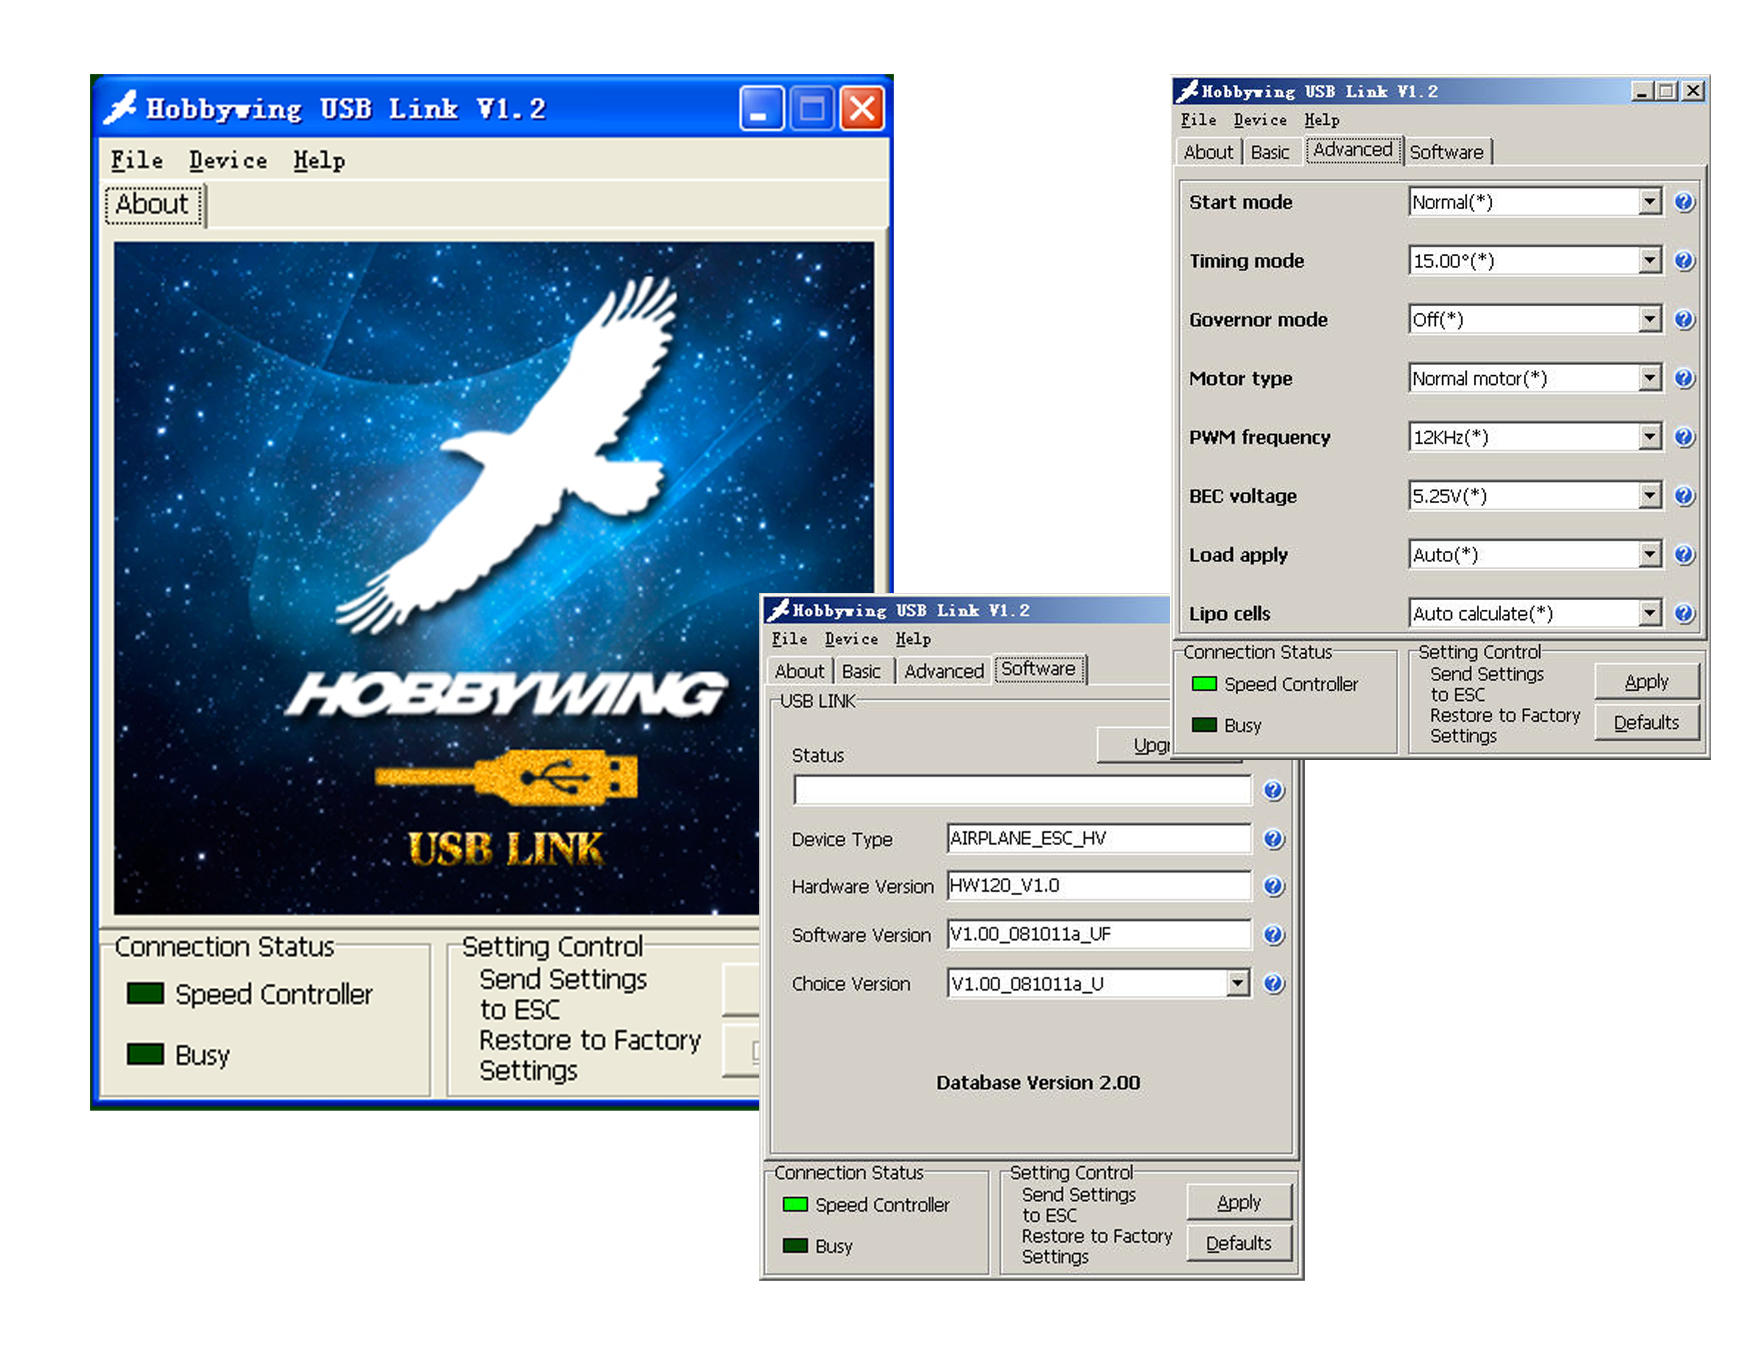Open Device menu in Software window
Viewport: 1760px width, 1360px height.
[851, 639]
